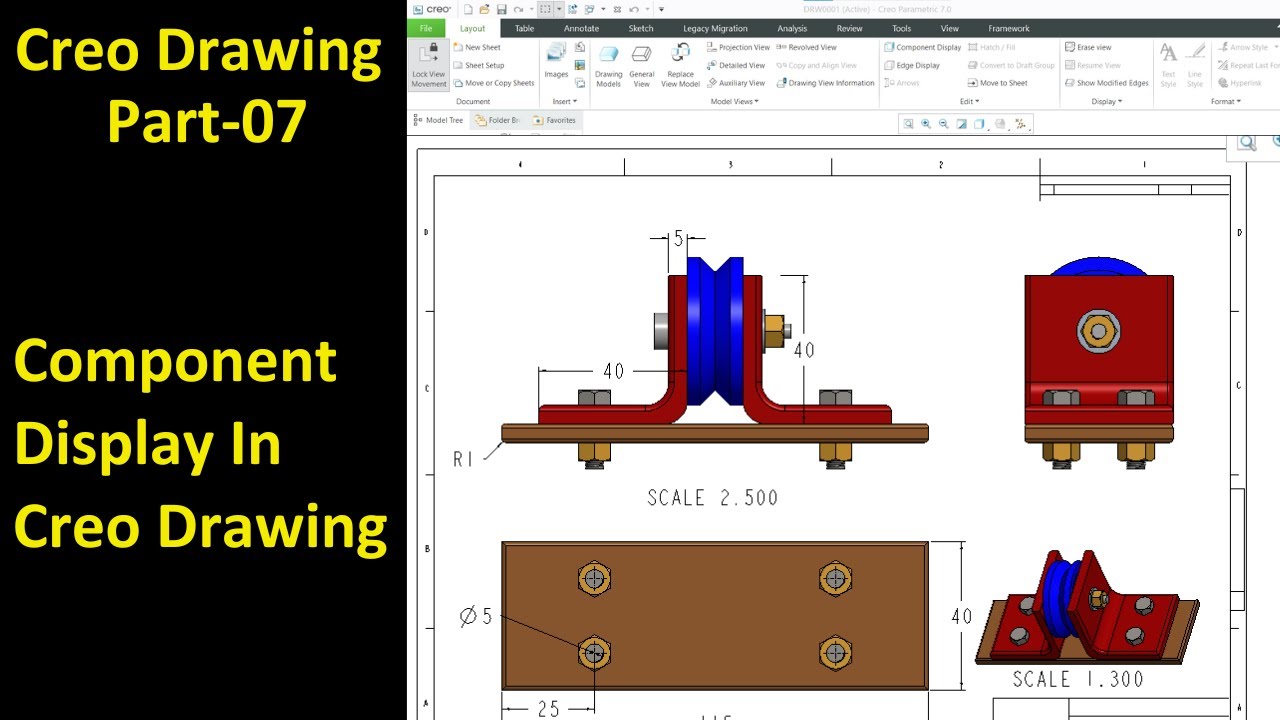Screen dimensions: 1280x720
Task: Add a Revolved View
Action: [806, 47]
